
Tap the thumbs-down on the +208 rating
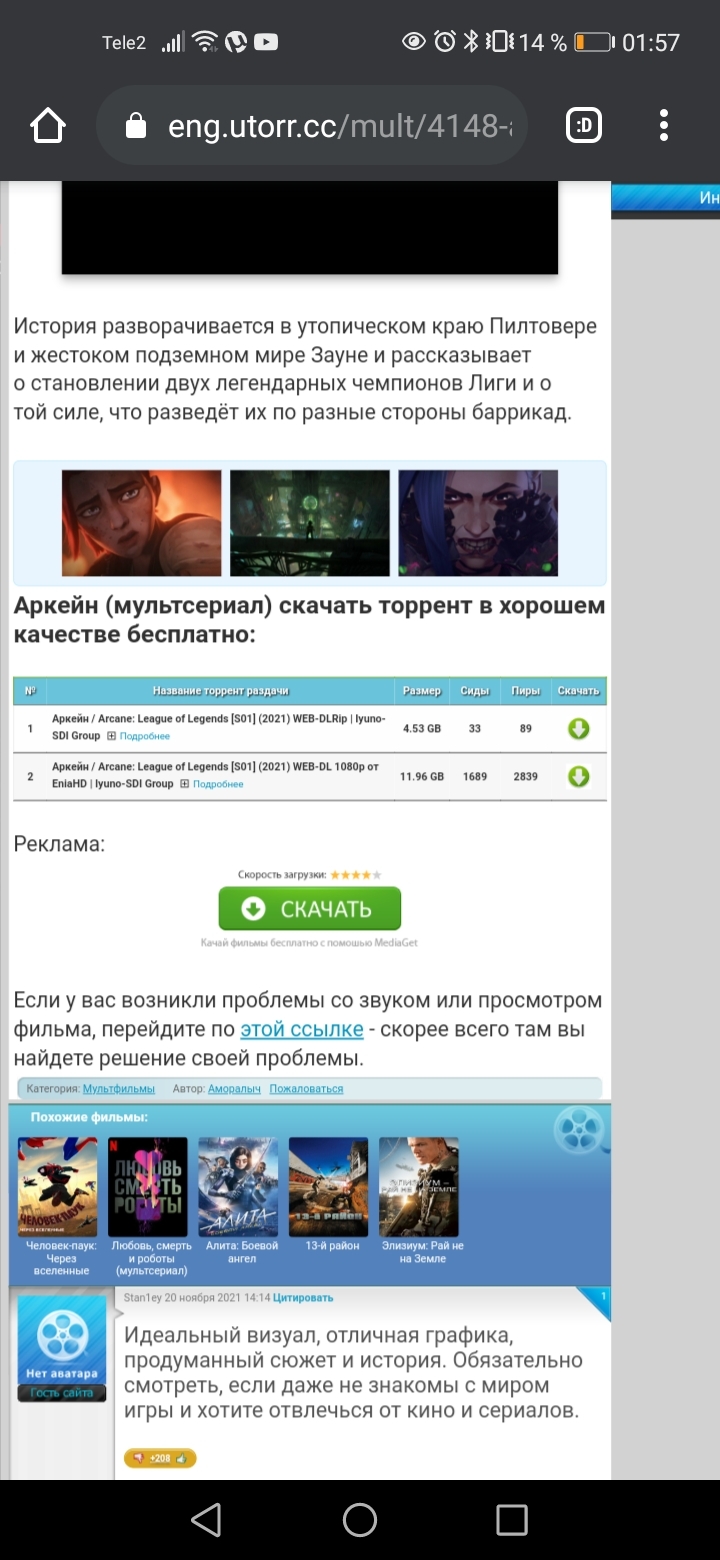tap(138, 1459)
